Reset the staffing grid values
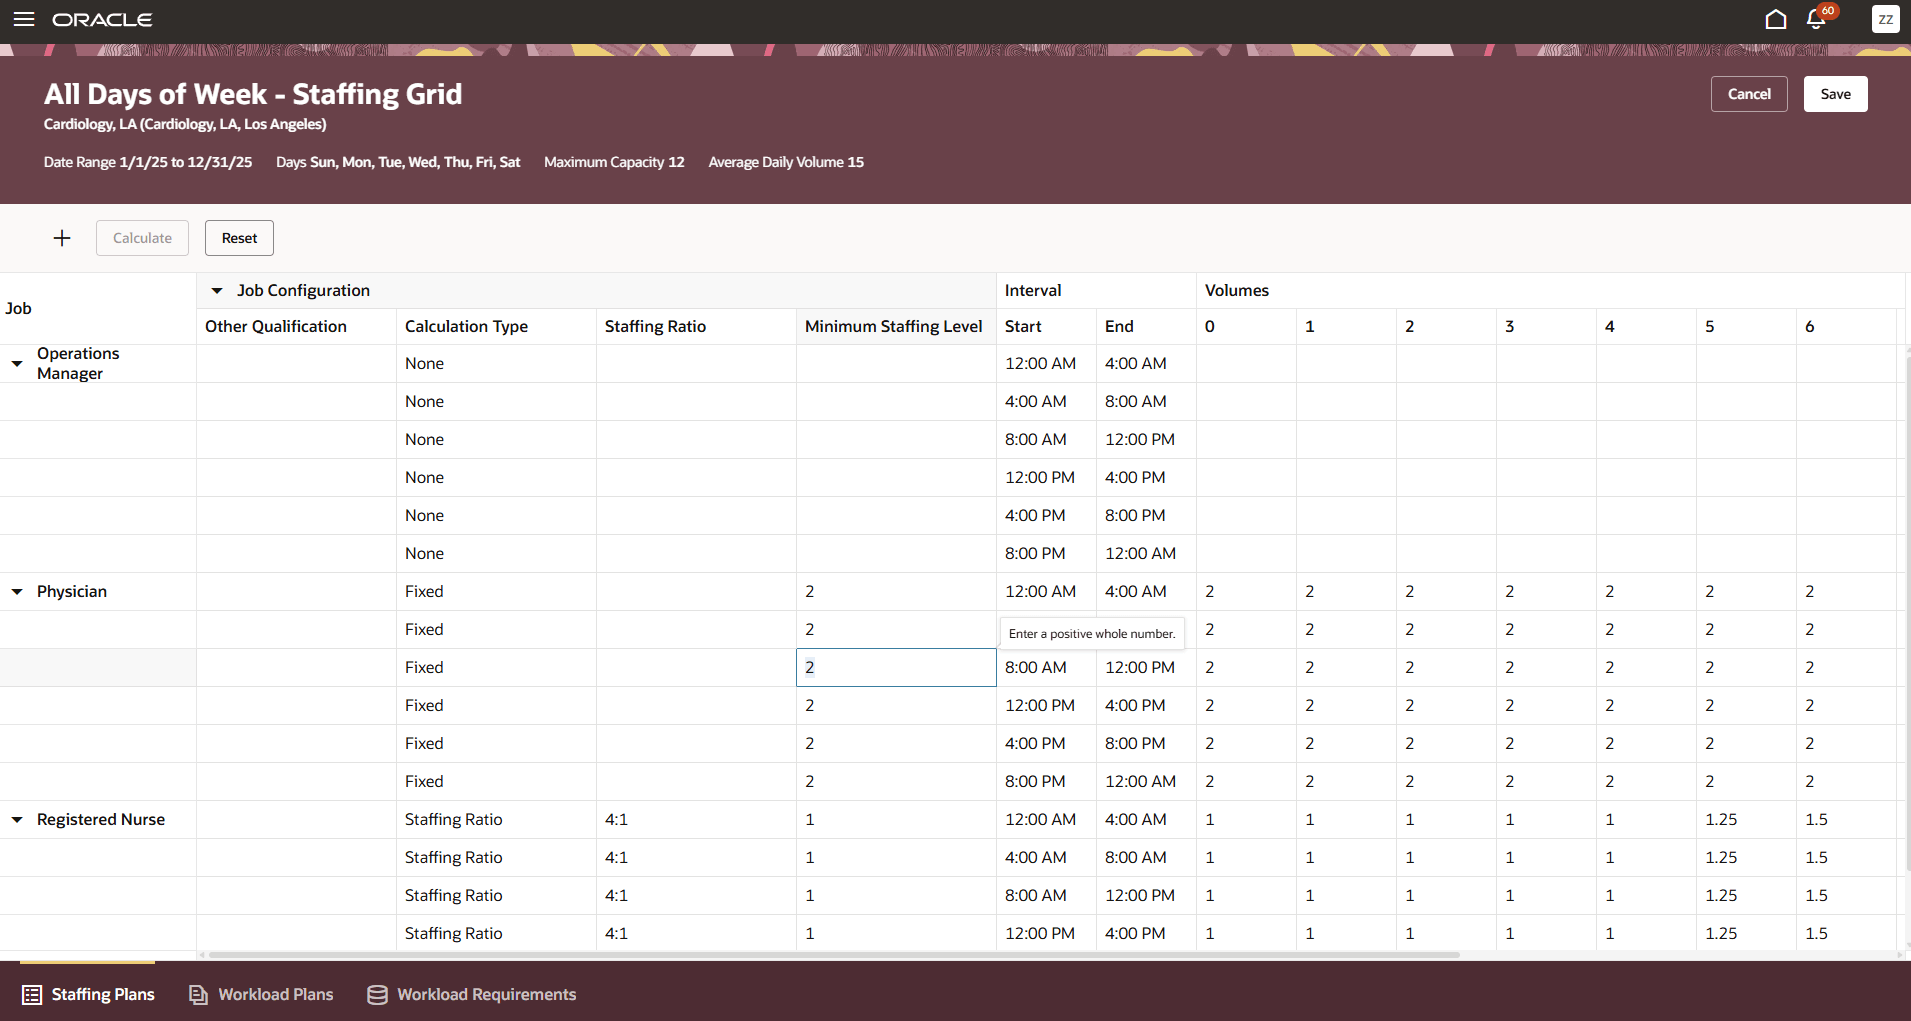 pos(239,238)
